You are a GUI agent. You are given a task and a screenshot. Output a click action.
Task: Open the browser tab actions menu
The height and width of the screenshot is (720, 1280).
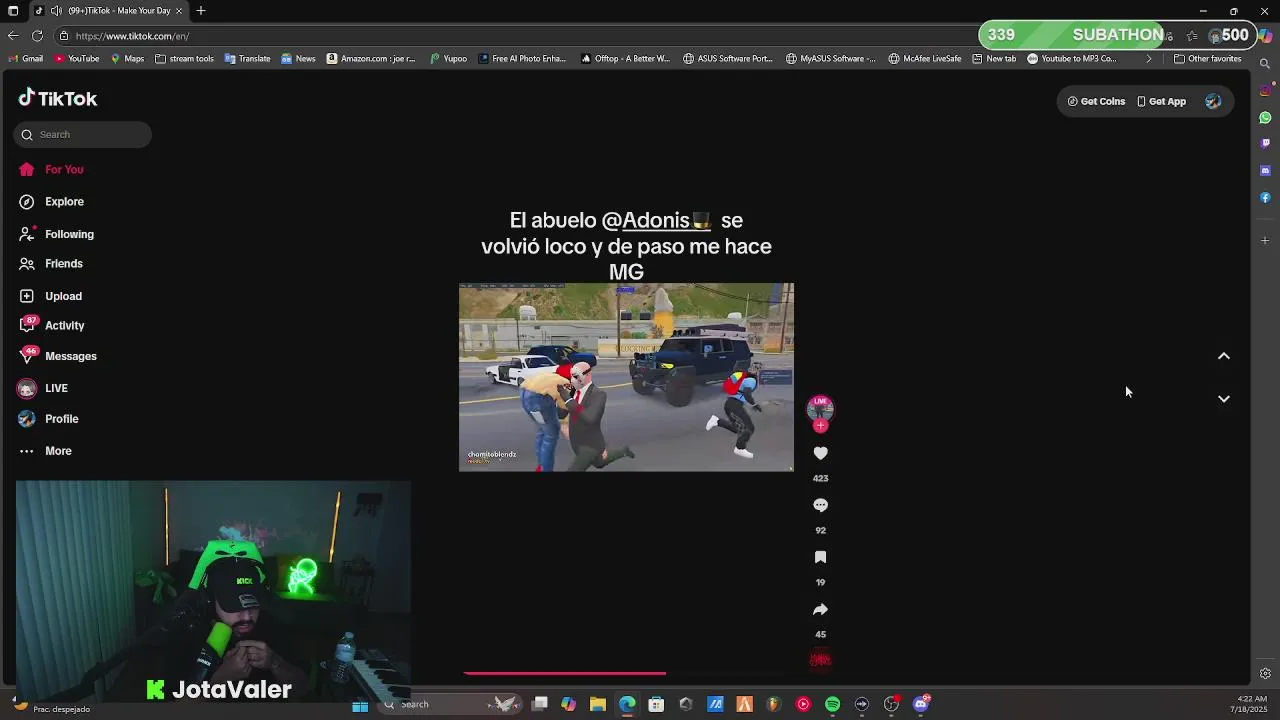pyautogui.click(x=13, y=11)
